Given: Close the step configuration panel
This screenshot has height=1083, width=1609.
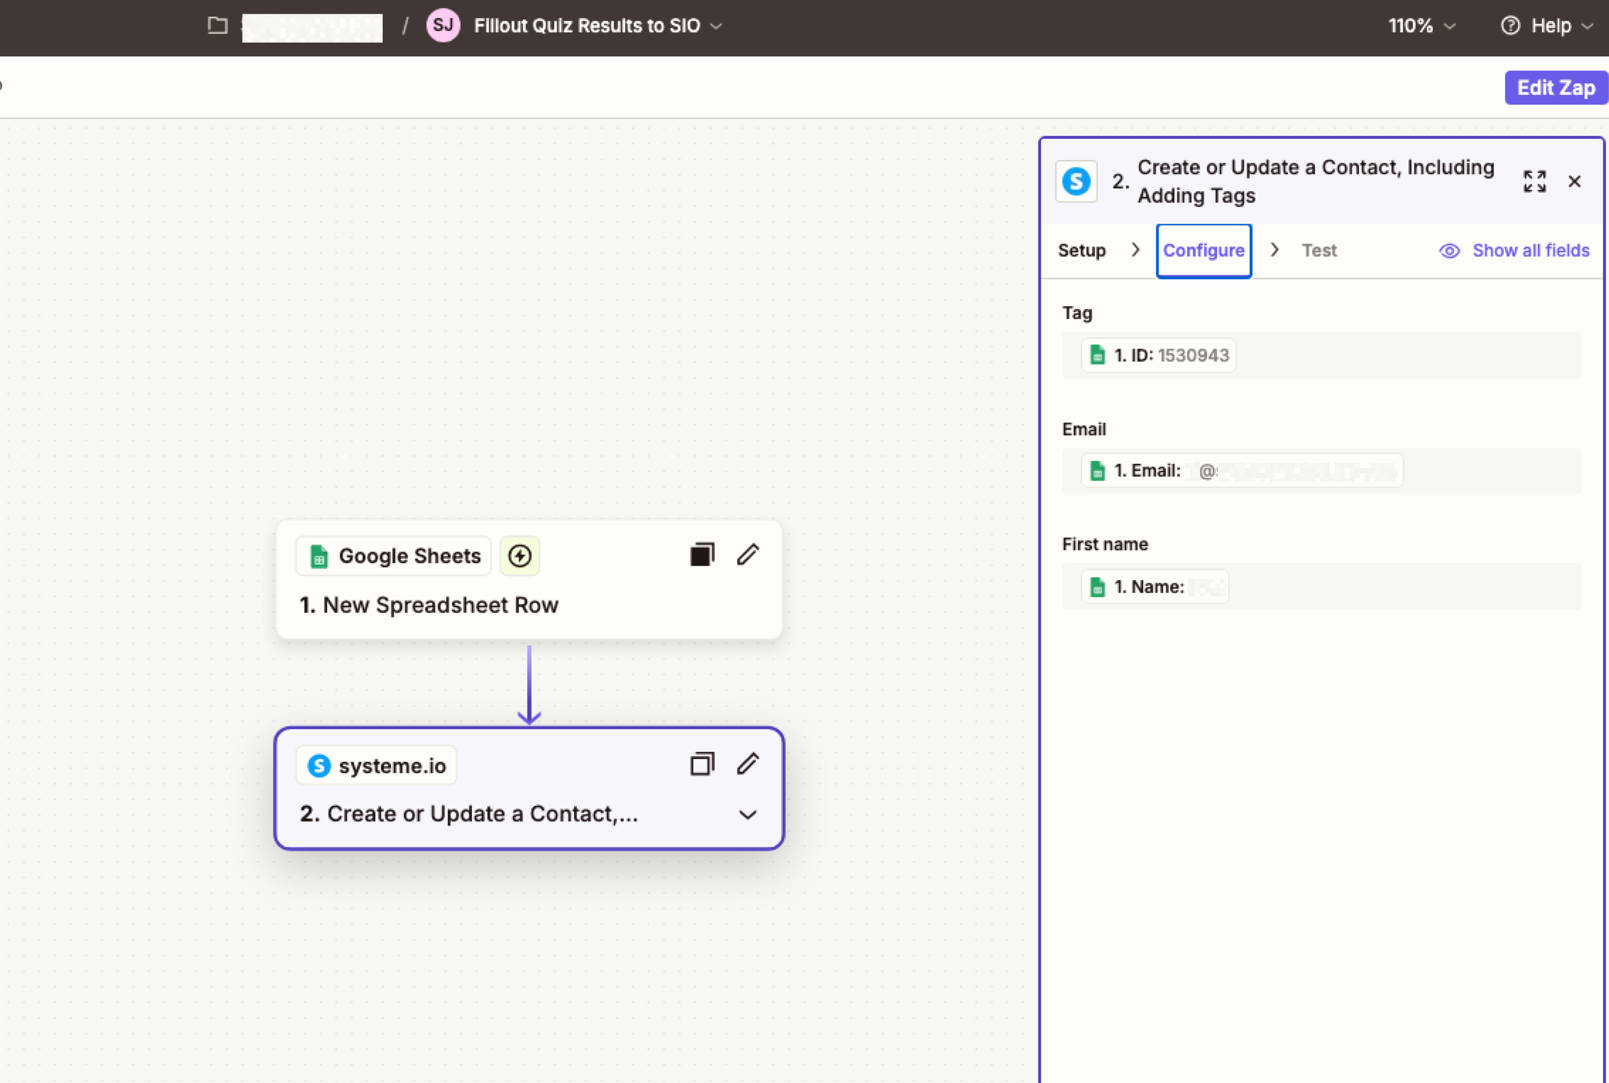Looking at the screenshot, I should point(1575,181).
